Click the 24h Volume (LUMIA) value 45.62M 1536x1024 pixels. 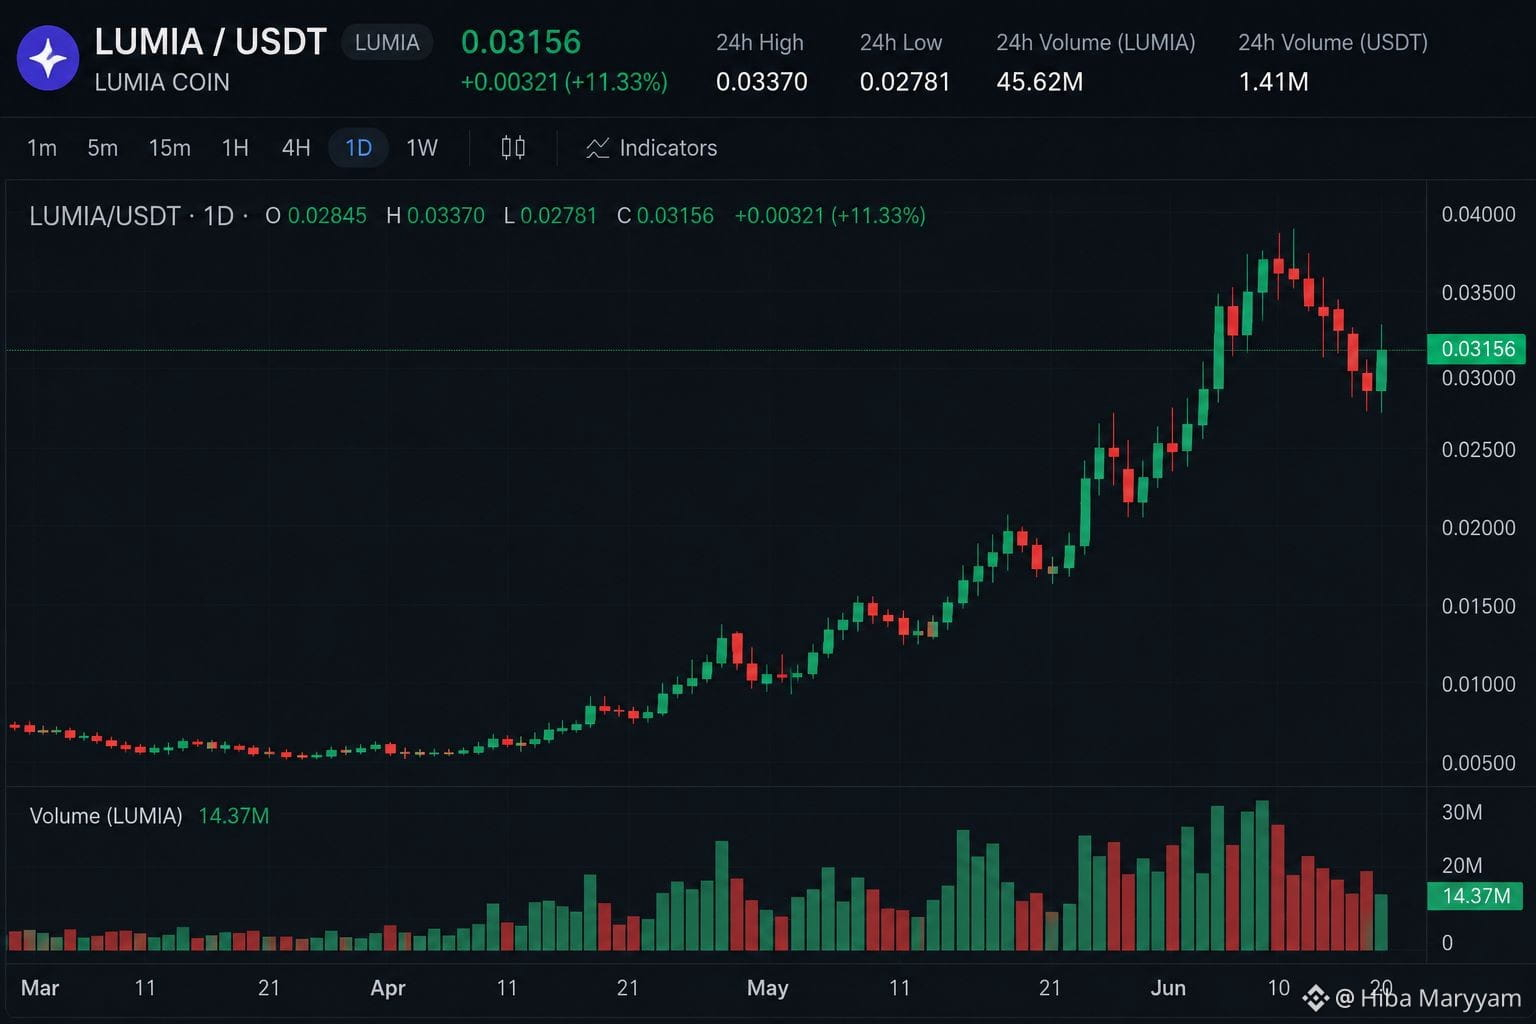1040,82
